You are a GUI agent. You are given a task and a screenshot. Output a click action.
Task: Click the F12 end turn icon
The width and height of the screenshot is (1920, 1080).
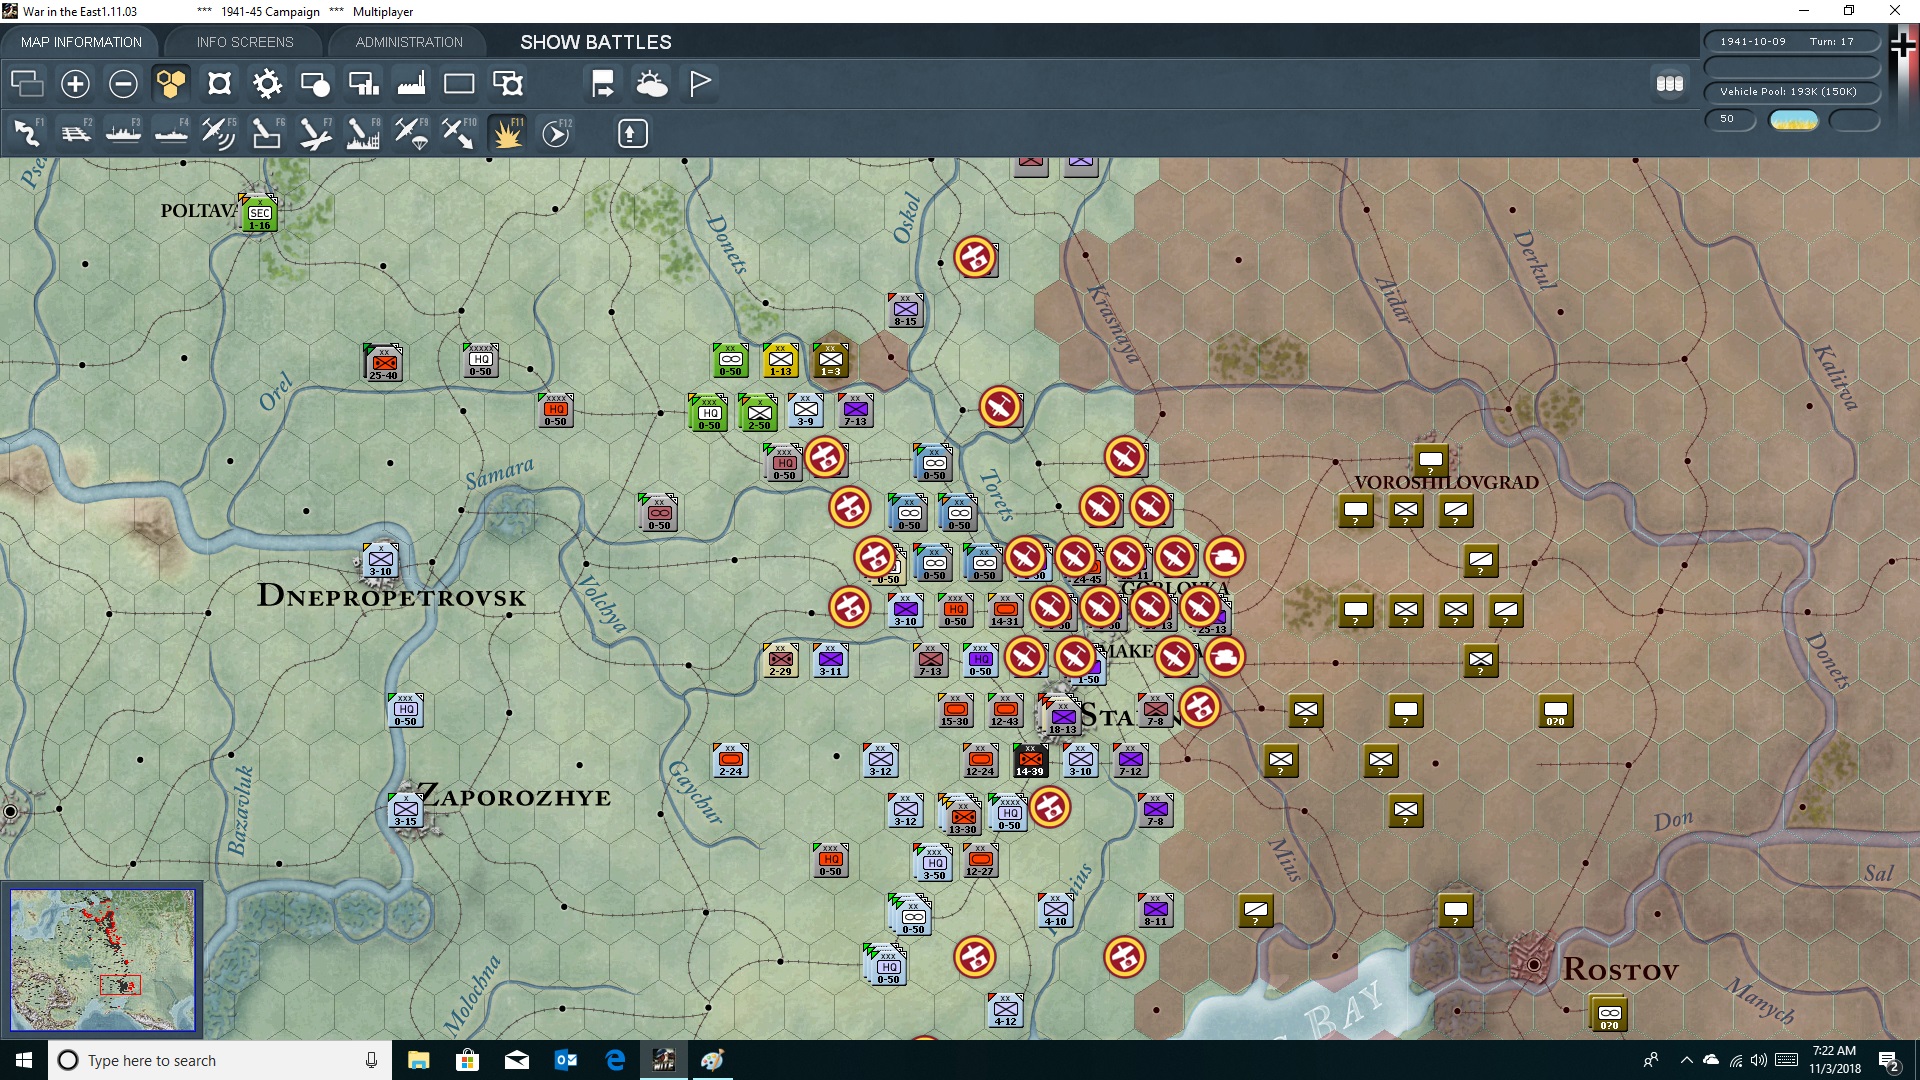(556, 133)
